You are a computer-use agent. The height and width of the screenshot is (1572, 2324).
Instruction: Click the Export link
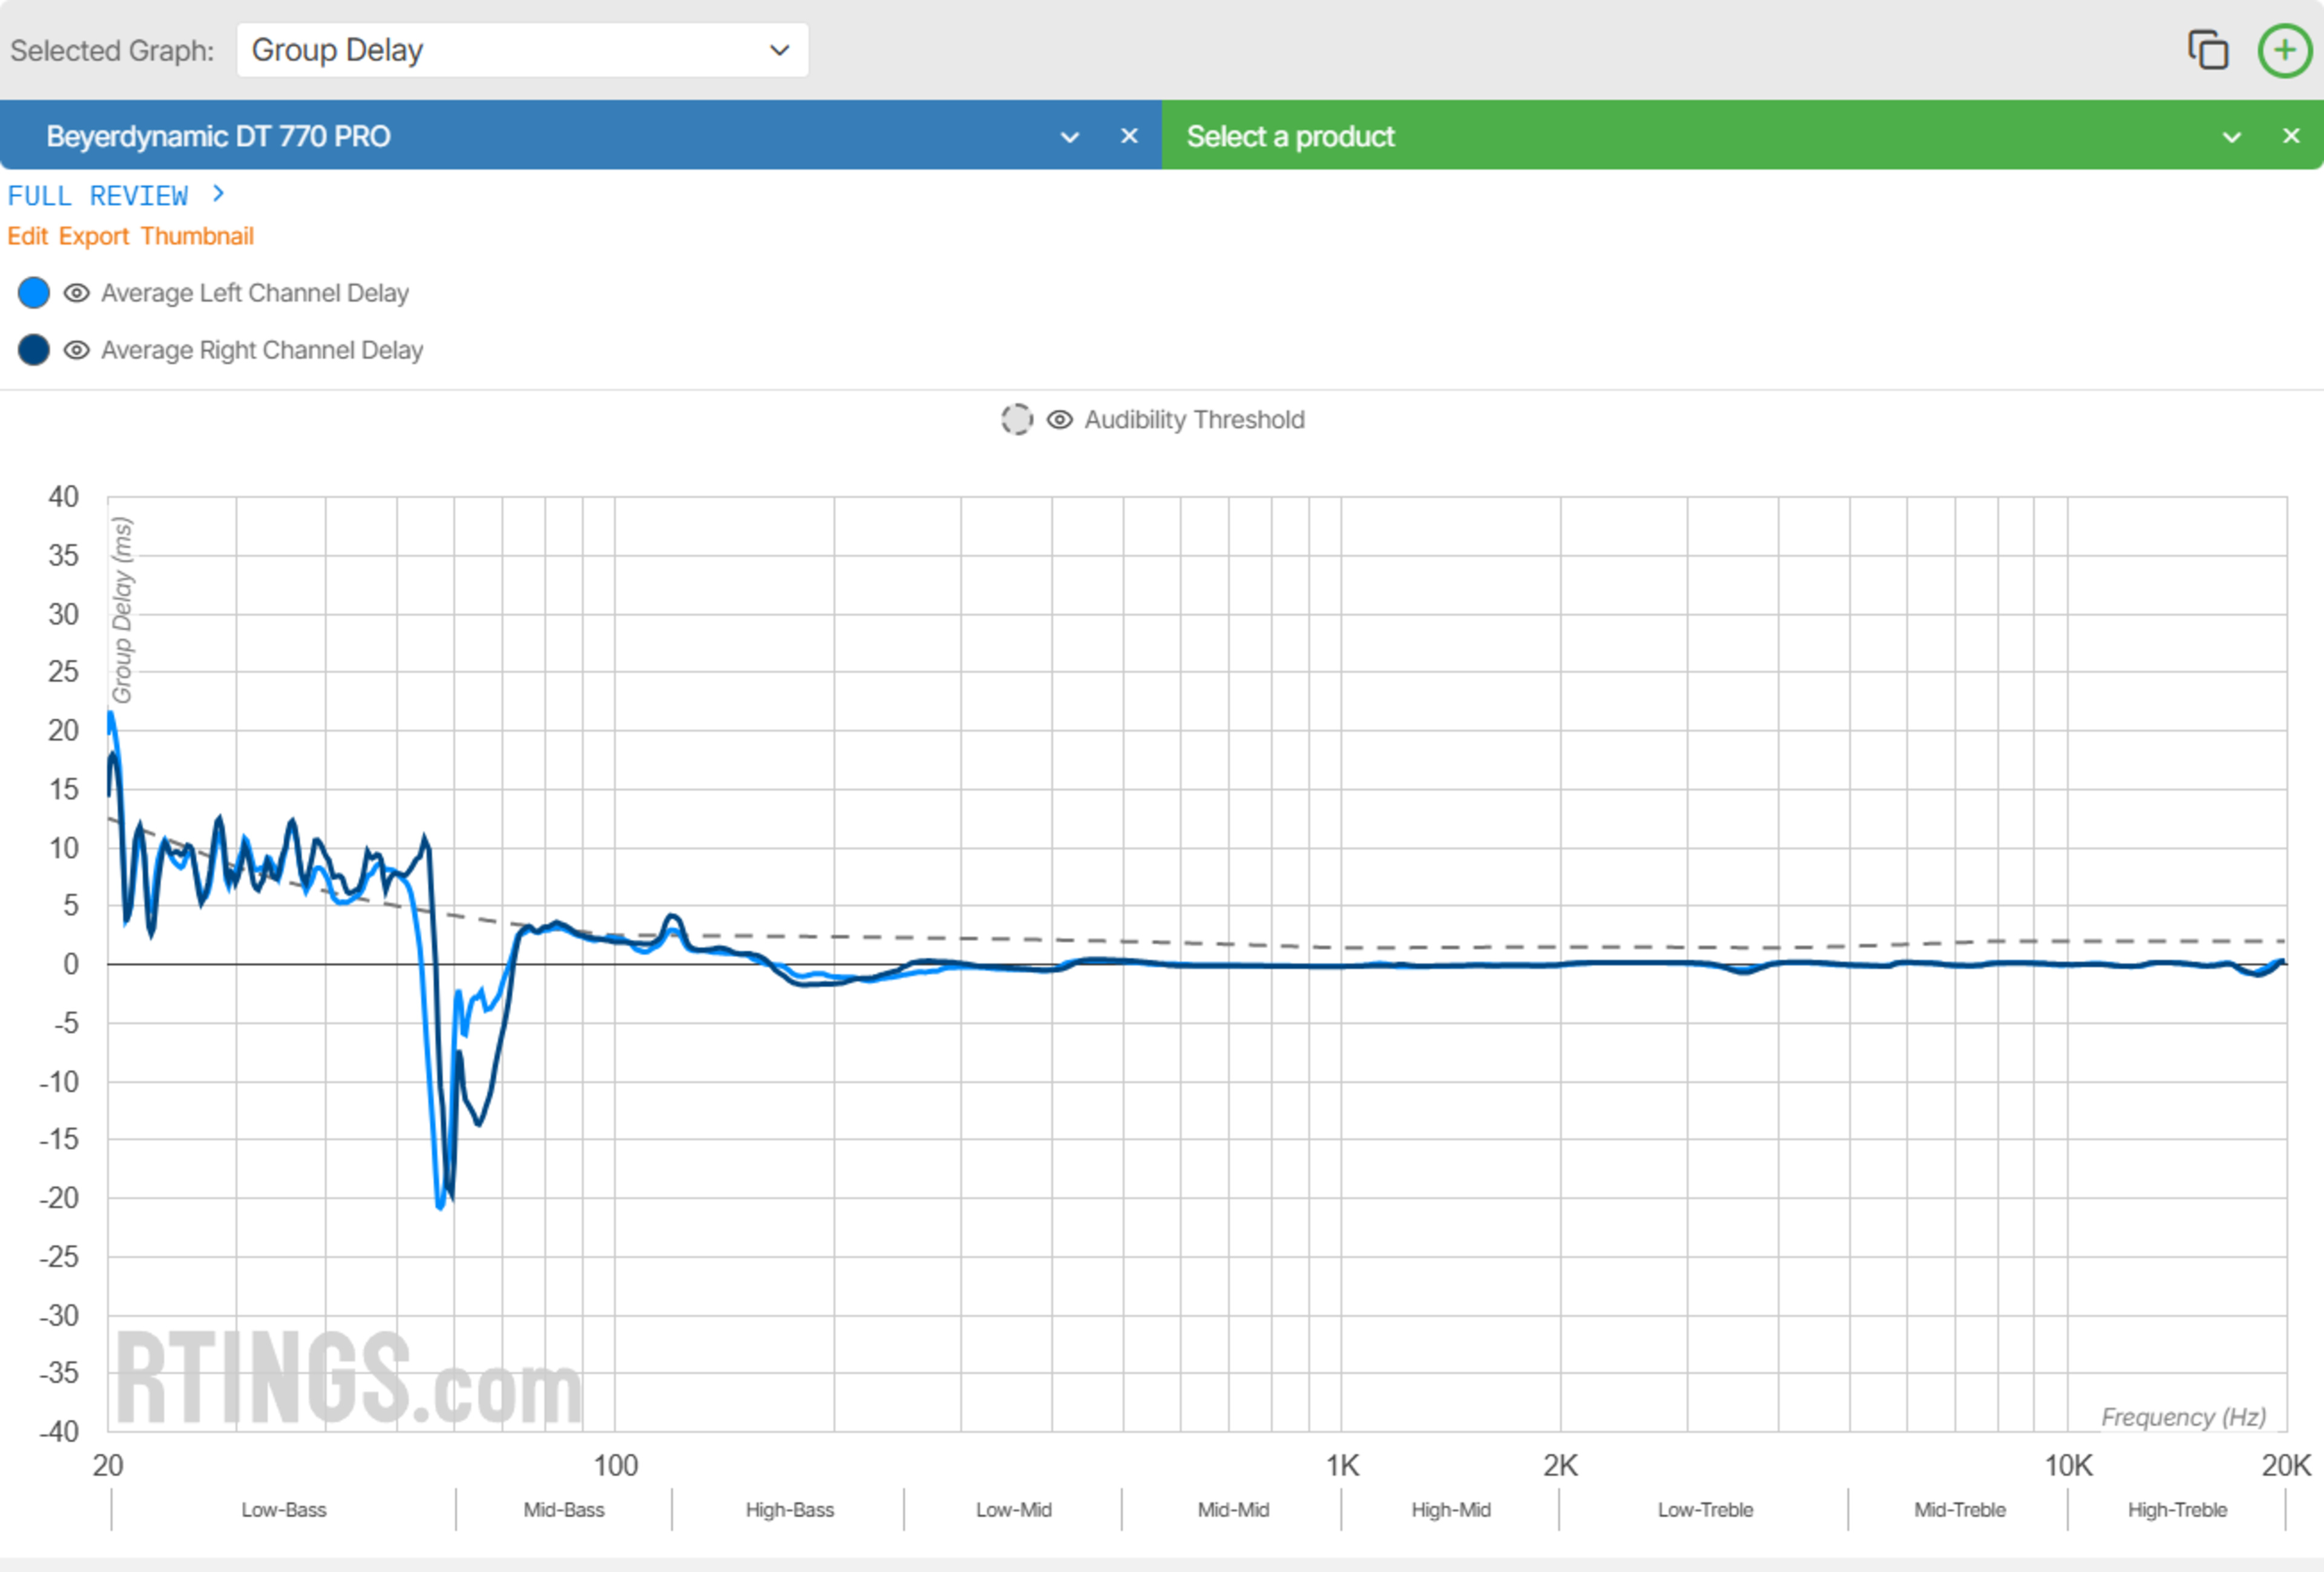(x=94, y=236)
